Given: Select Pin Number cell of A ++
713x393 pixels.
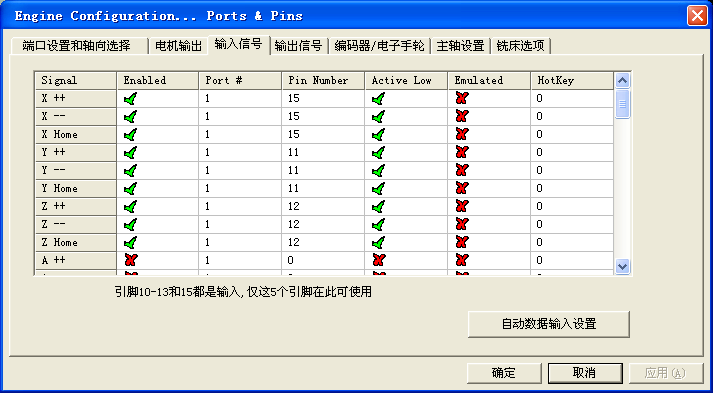Looking at the screenshot, I should pos(323,261).
